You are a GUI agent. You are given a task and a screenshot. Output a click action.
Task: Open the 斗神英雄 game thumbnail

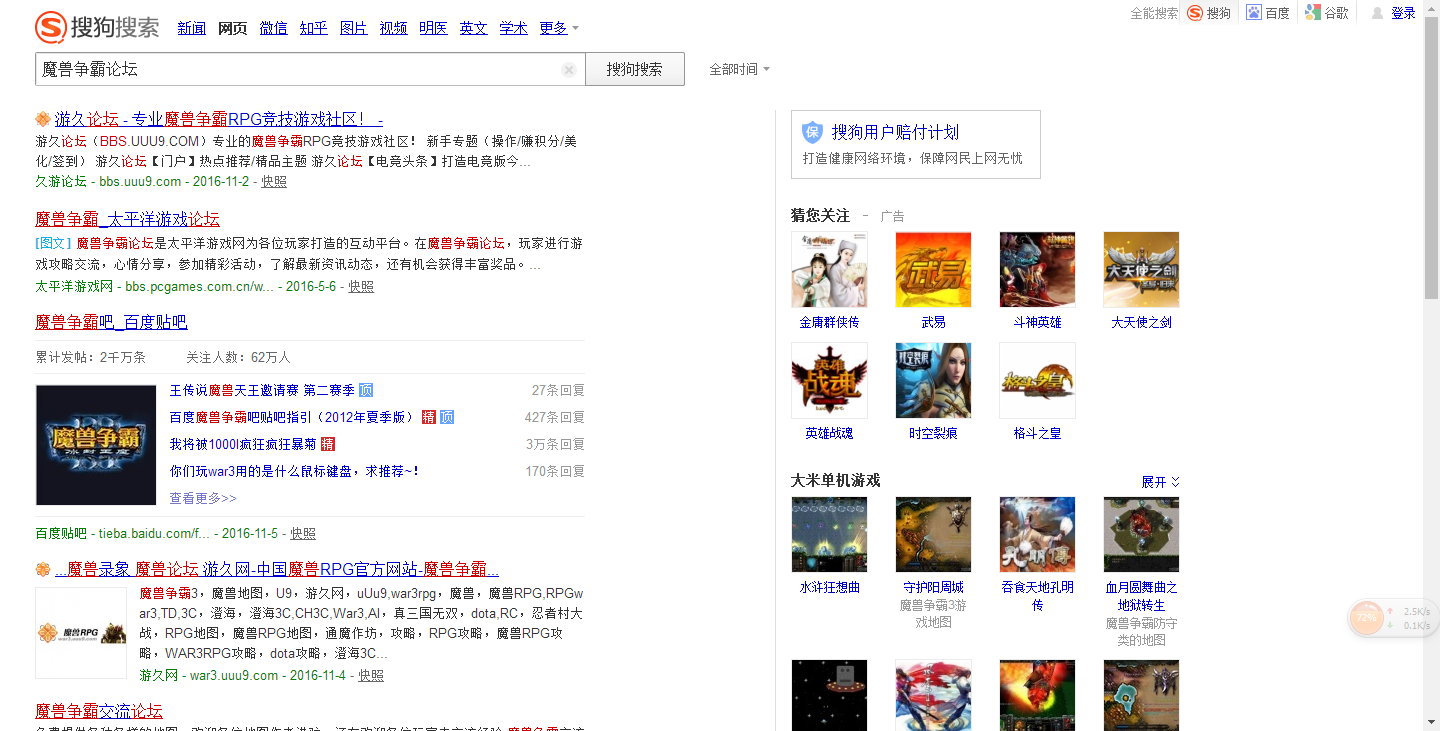pos(1037,269)
